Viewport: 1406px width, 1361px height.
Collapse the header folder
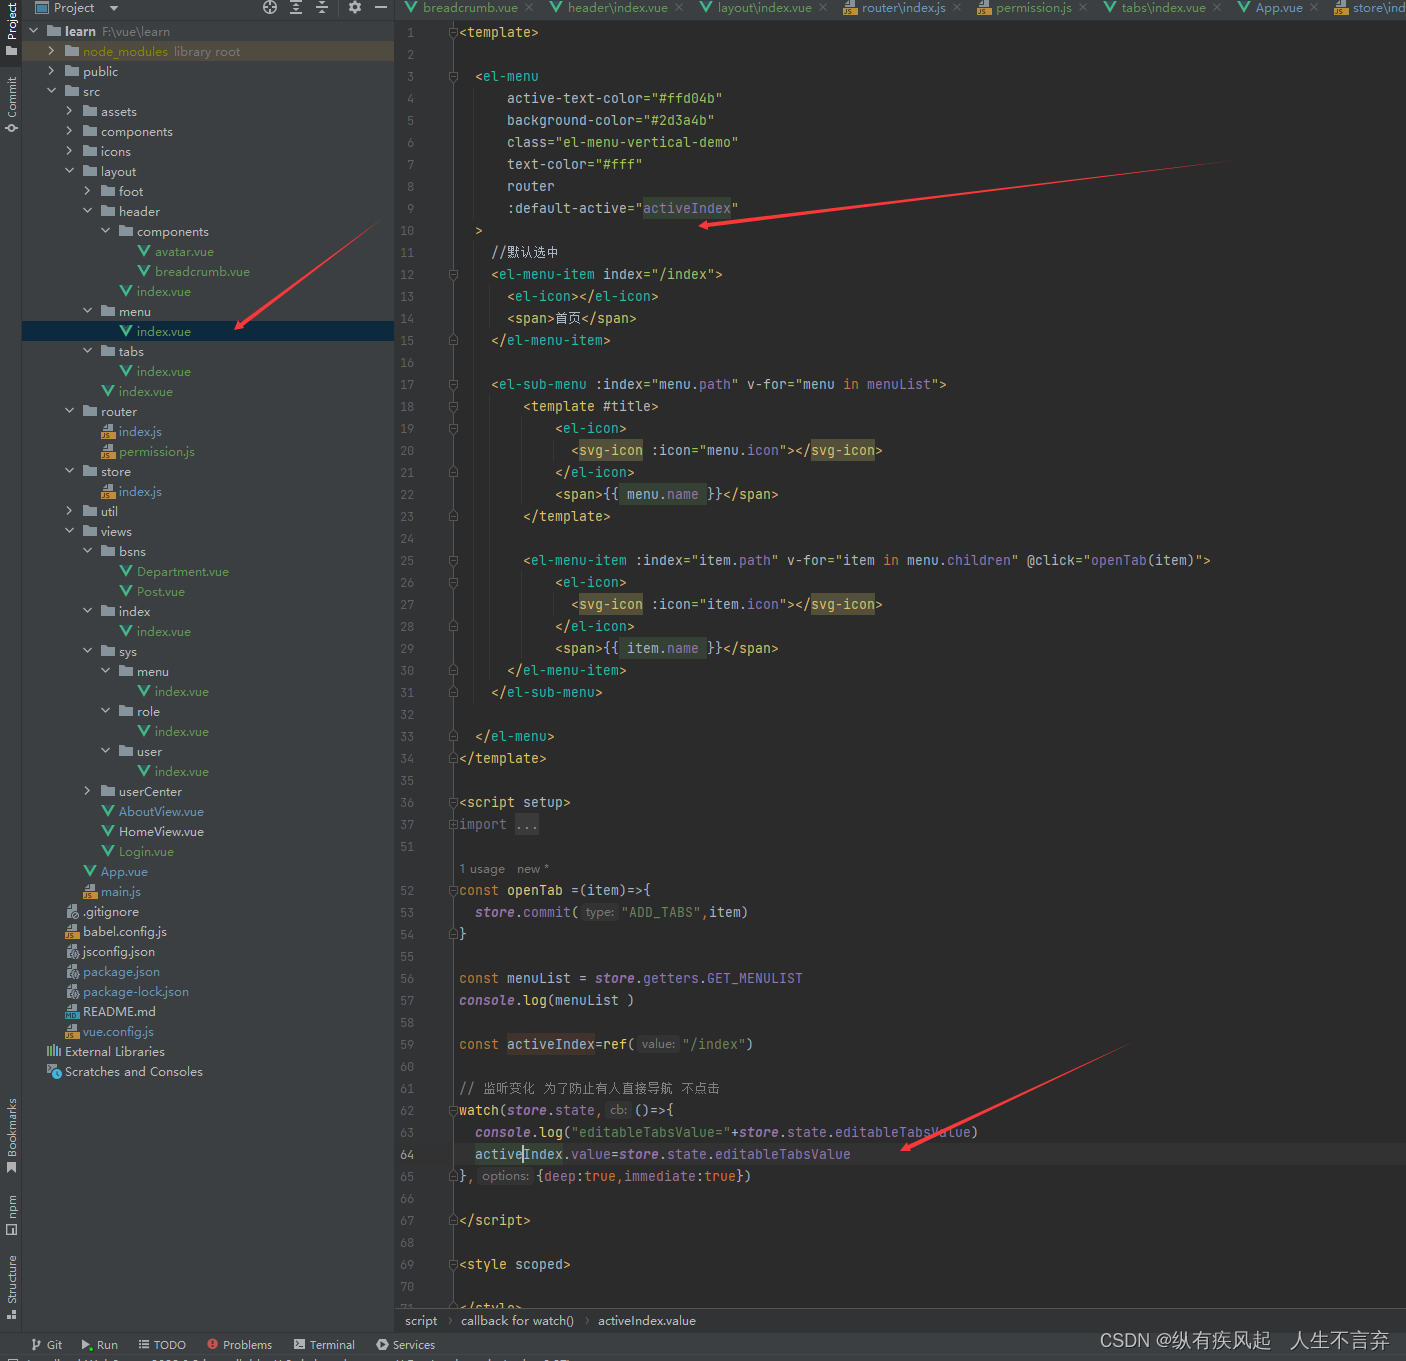tap(87, 211)
